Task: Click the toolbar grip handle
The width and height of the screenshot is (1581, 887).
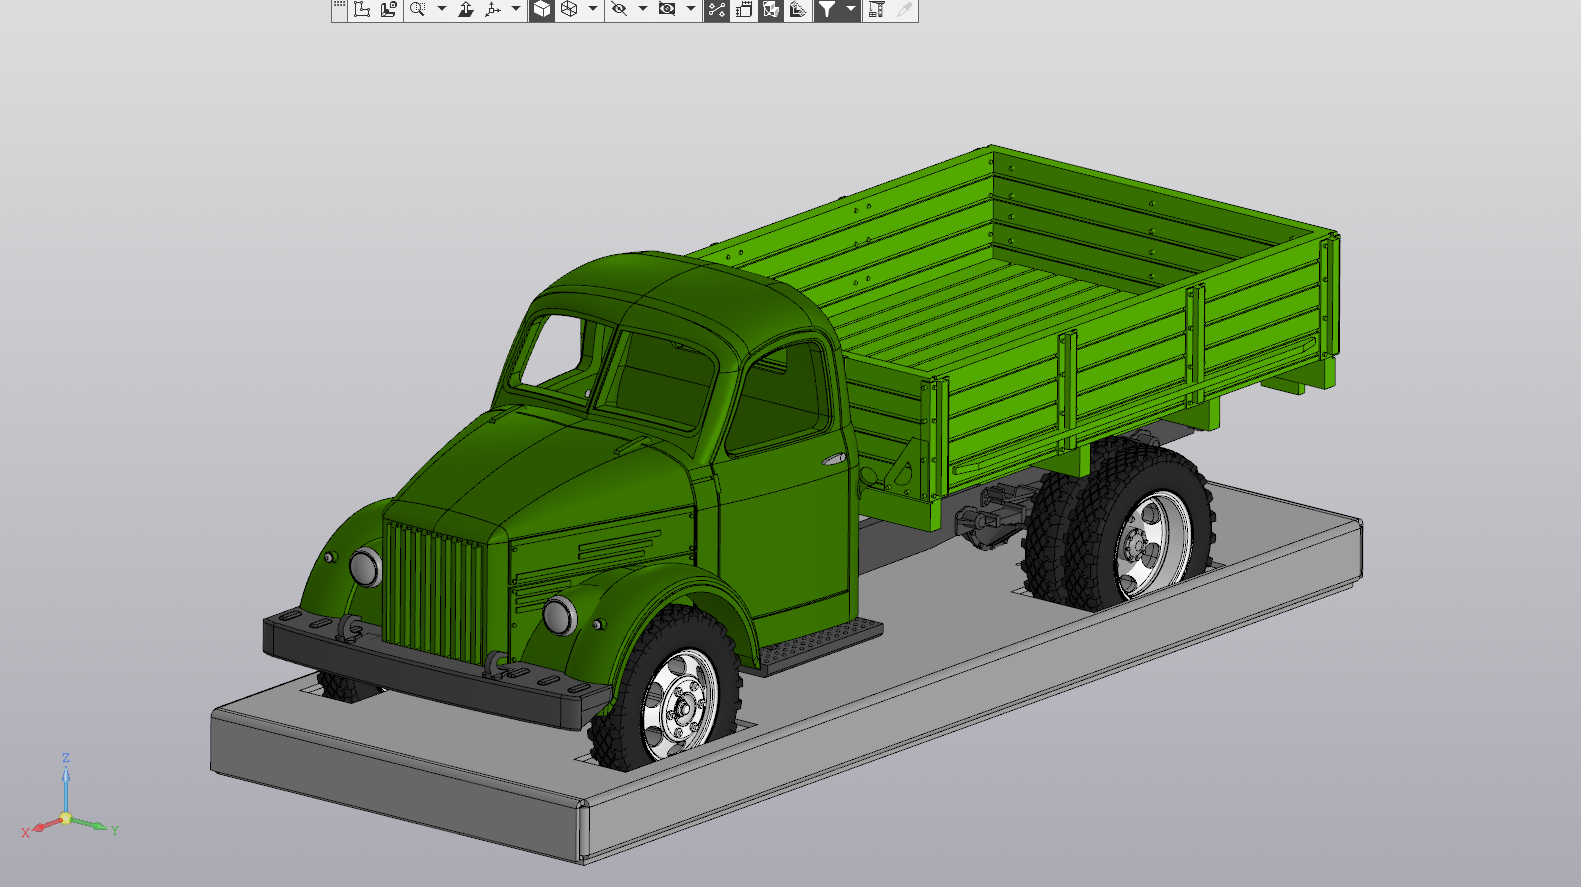Action: pyautogui.click(x=339, y=8)
